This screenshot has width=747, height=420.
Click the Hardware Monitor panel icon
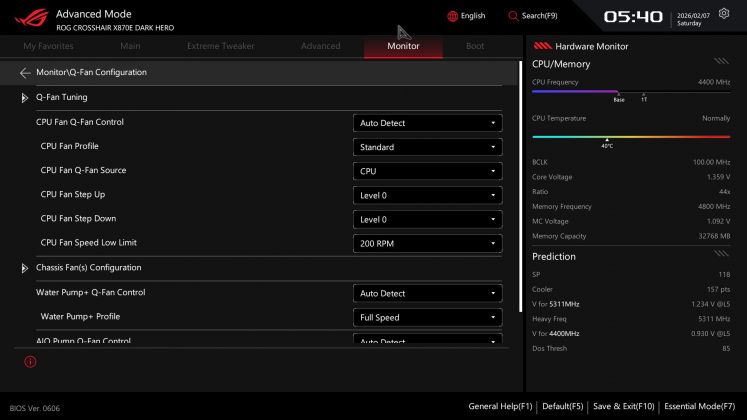coord(543,46)
